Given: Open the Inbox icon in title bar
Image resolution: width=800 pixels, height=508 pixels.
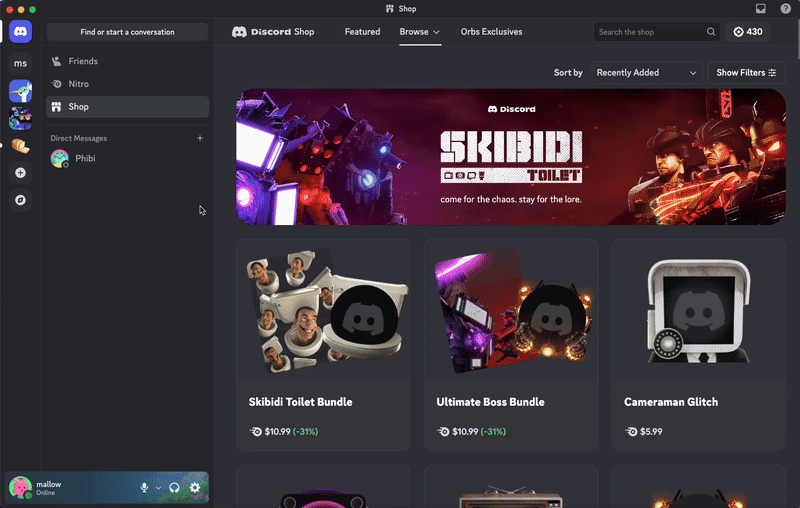Looking at the screenshot, I should coord(761,9).
